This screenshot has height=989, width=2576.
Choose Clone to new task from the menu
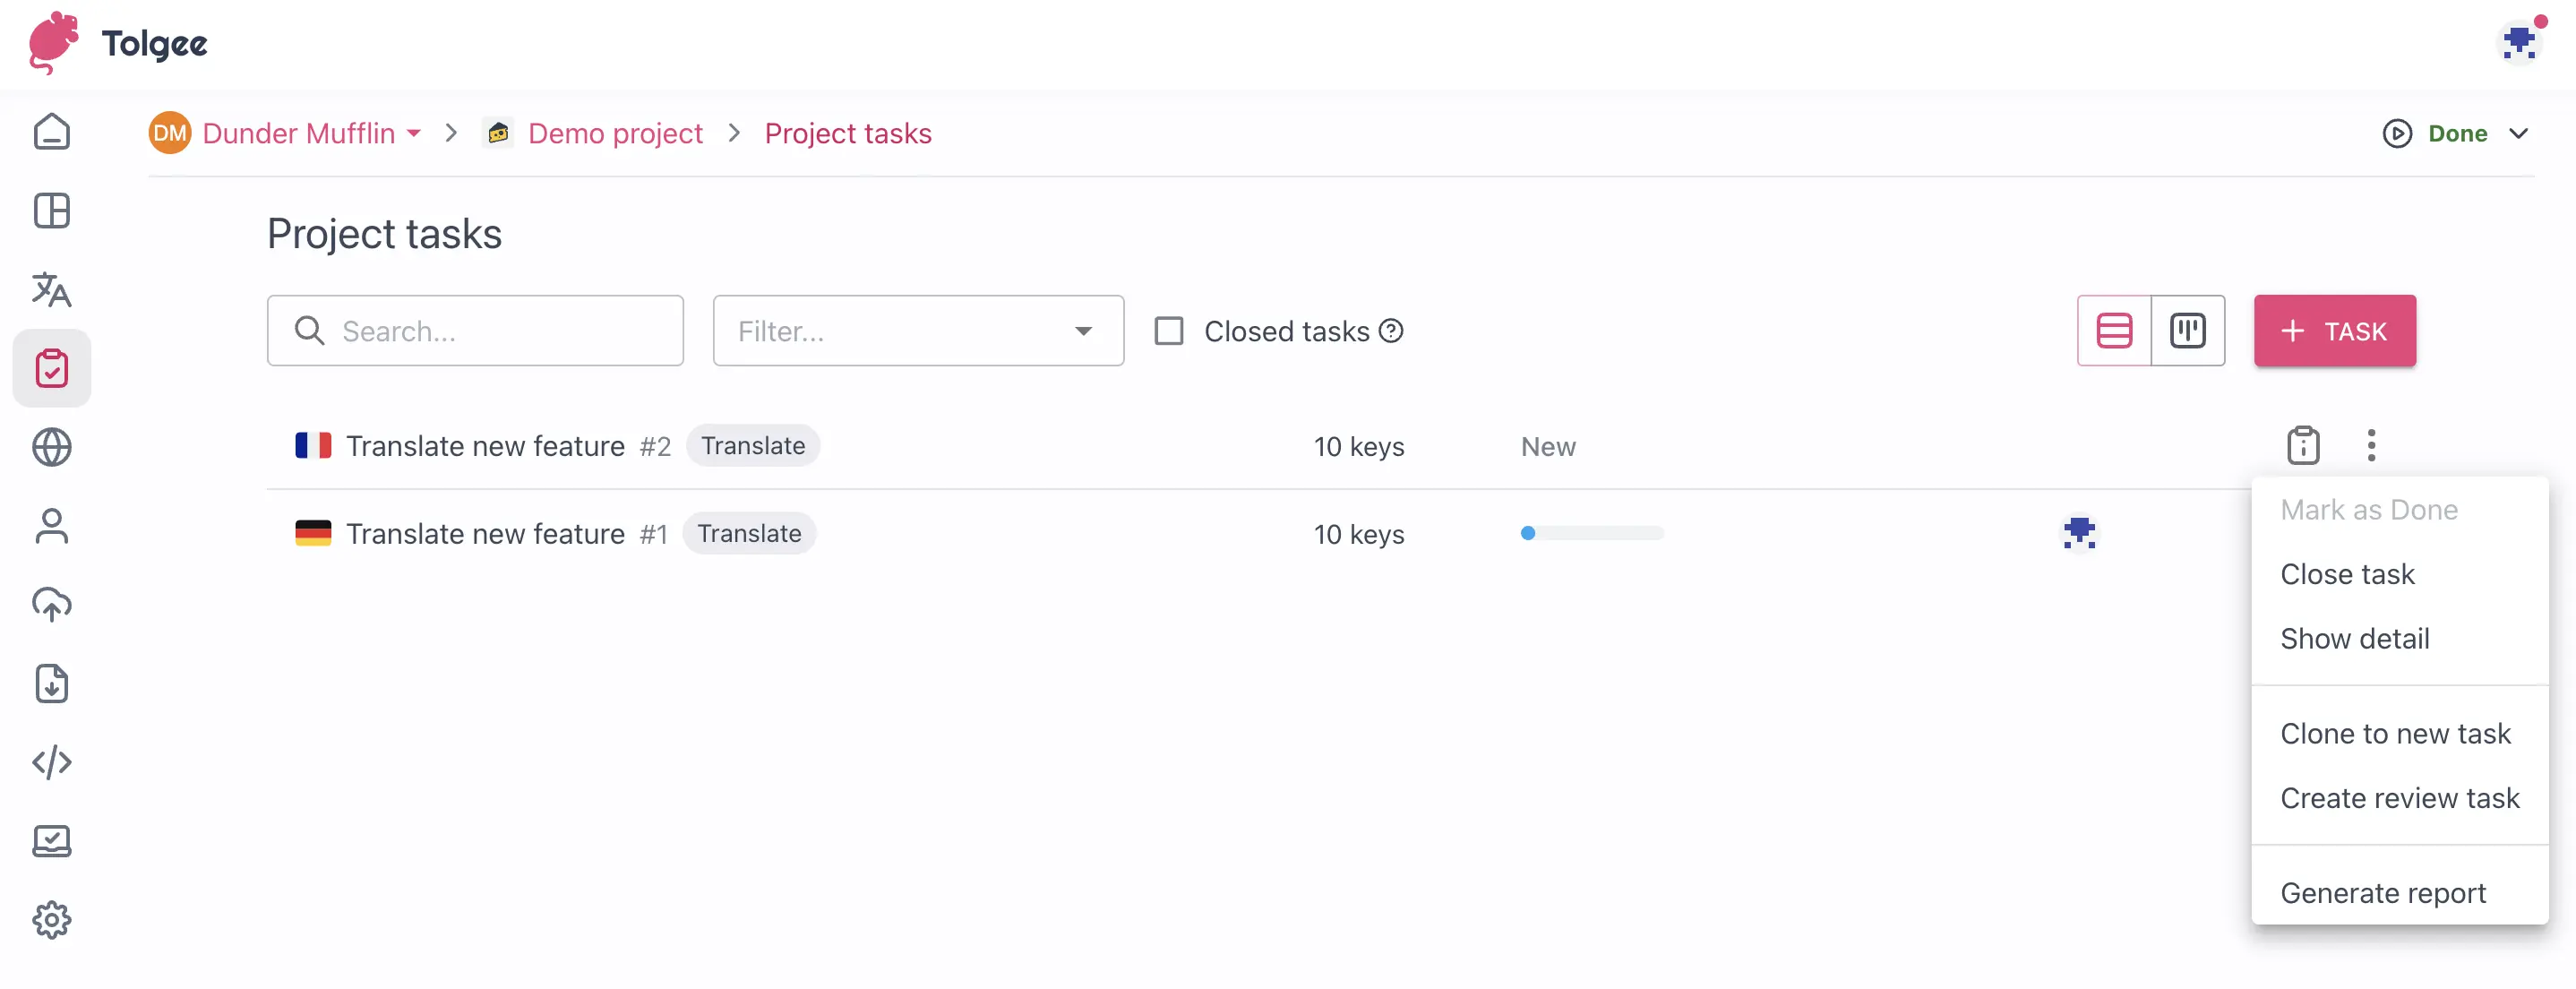click(2396, 732)
